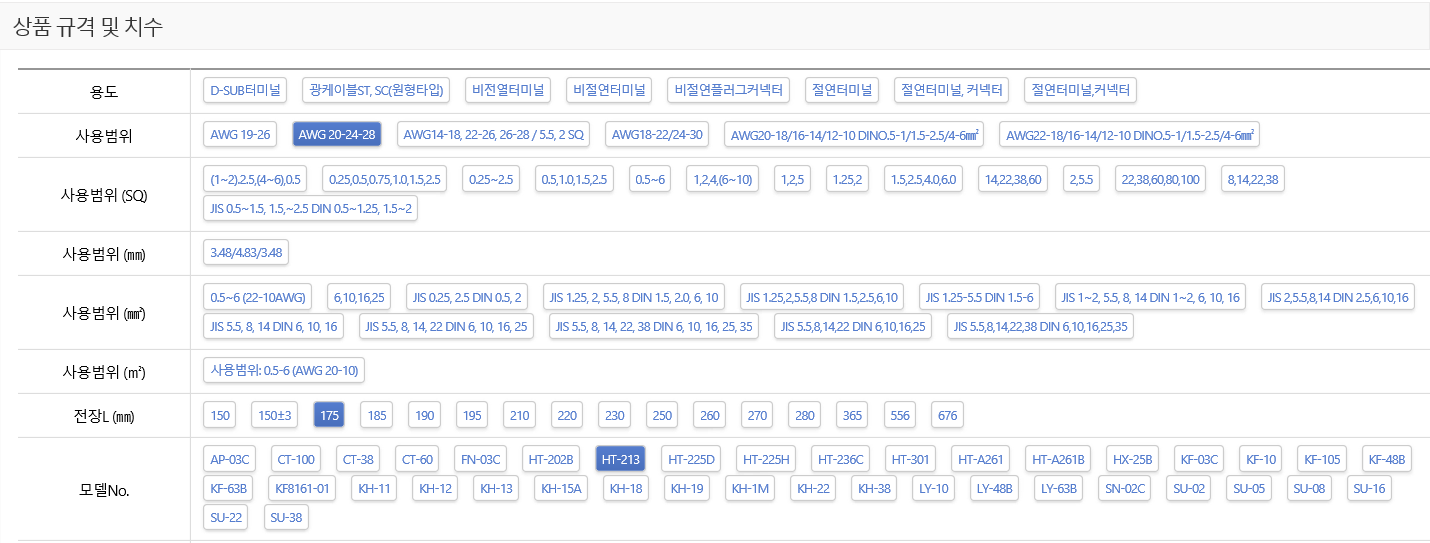The height and width of the screenshot is (543, 1430).
Task: Choose SQ range 14,22,38,60
Action: (1013, 180)
